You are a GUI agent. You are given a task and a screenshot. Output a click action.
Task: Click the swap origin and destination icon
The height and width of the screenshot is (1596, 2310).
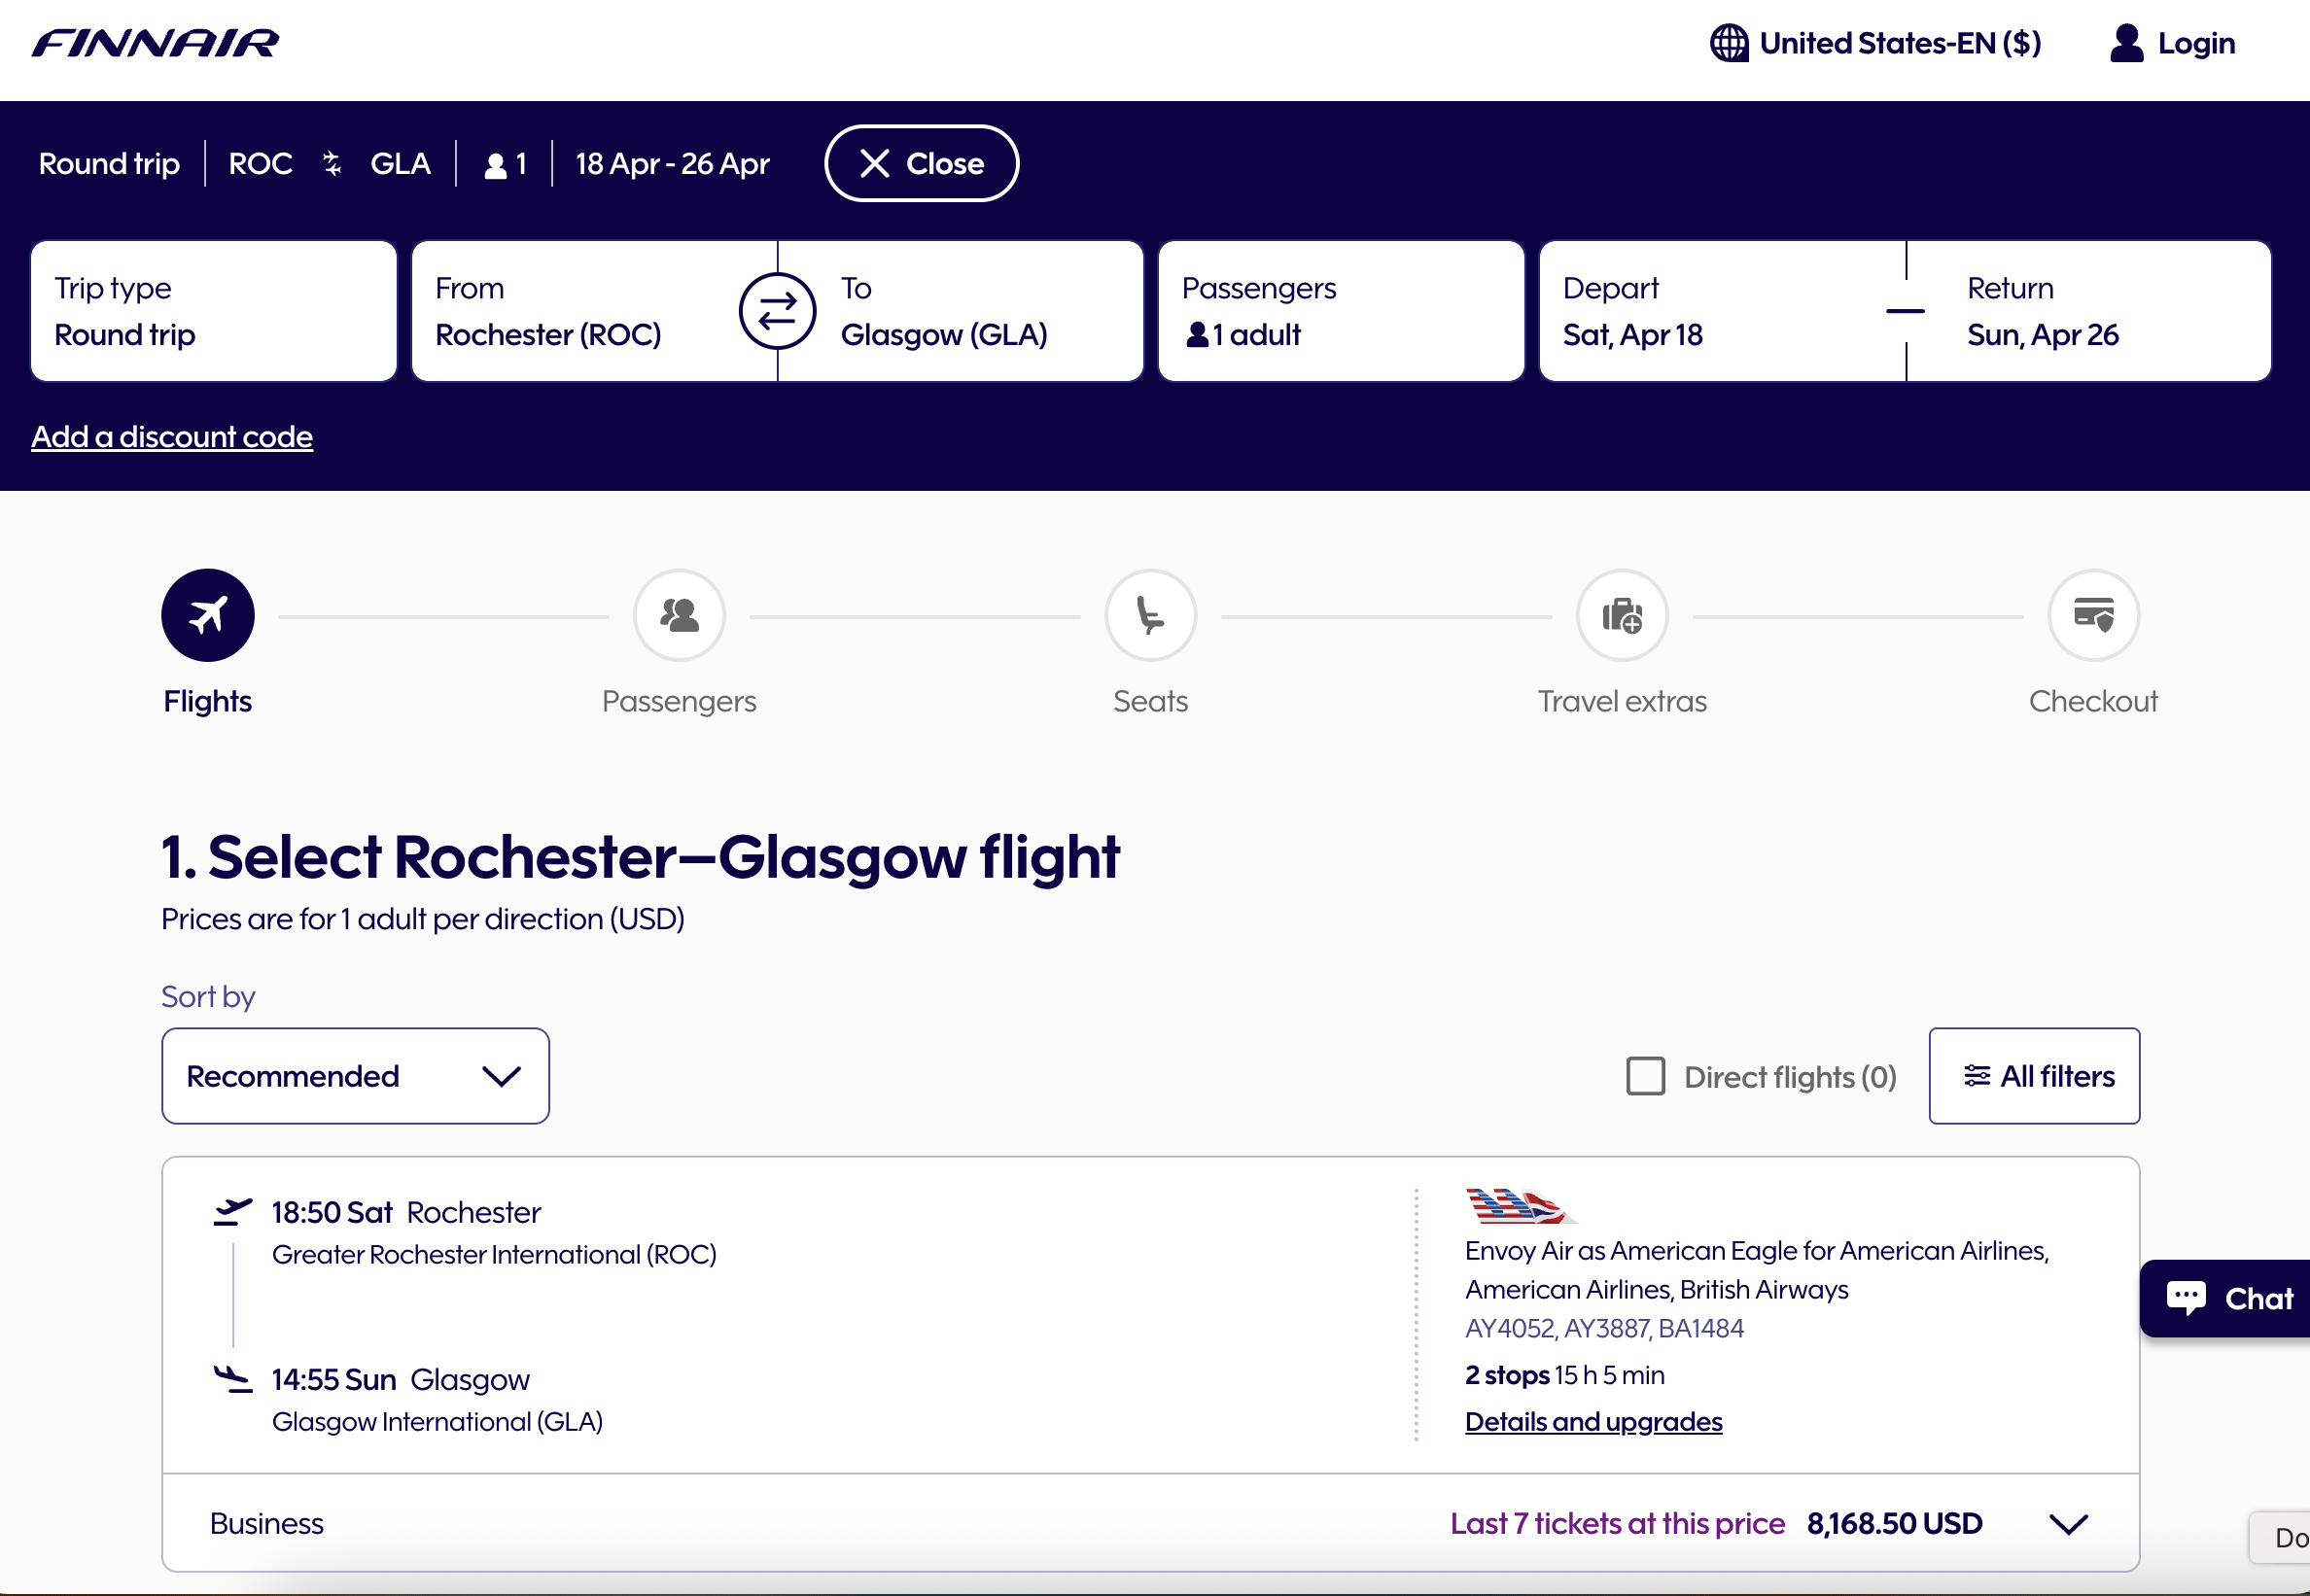click(x=777, y=311)
